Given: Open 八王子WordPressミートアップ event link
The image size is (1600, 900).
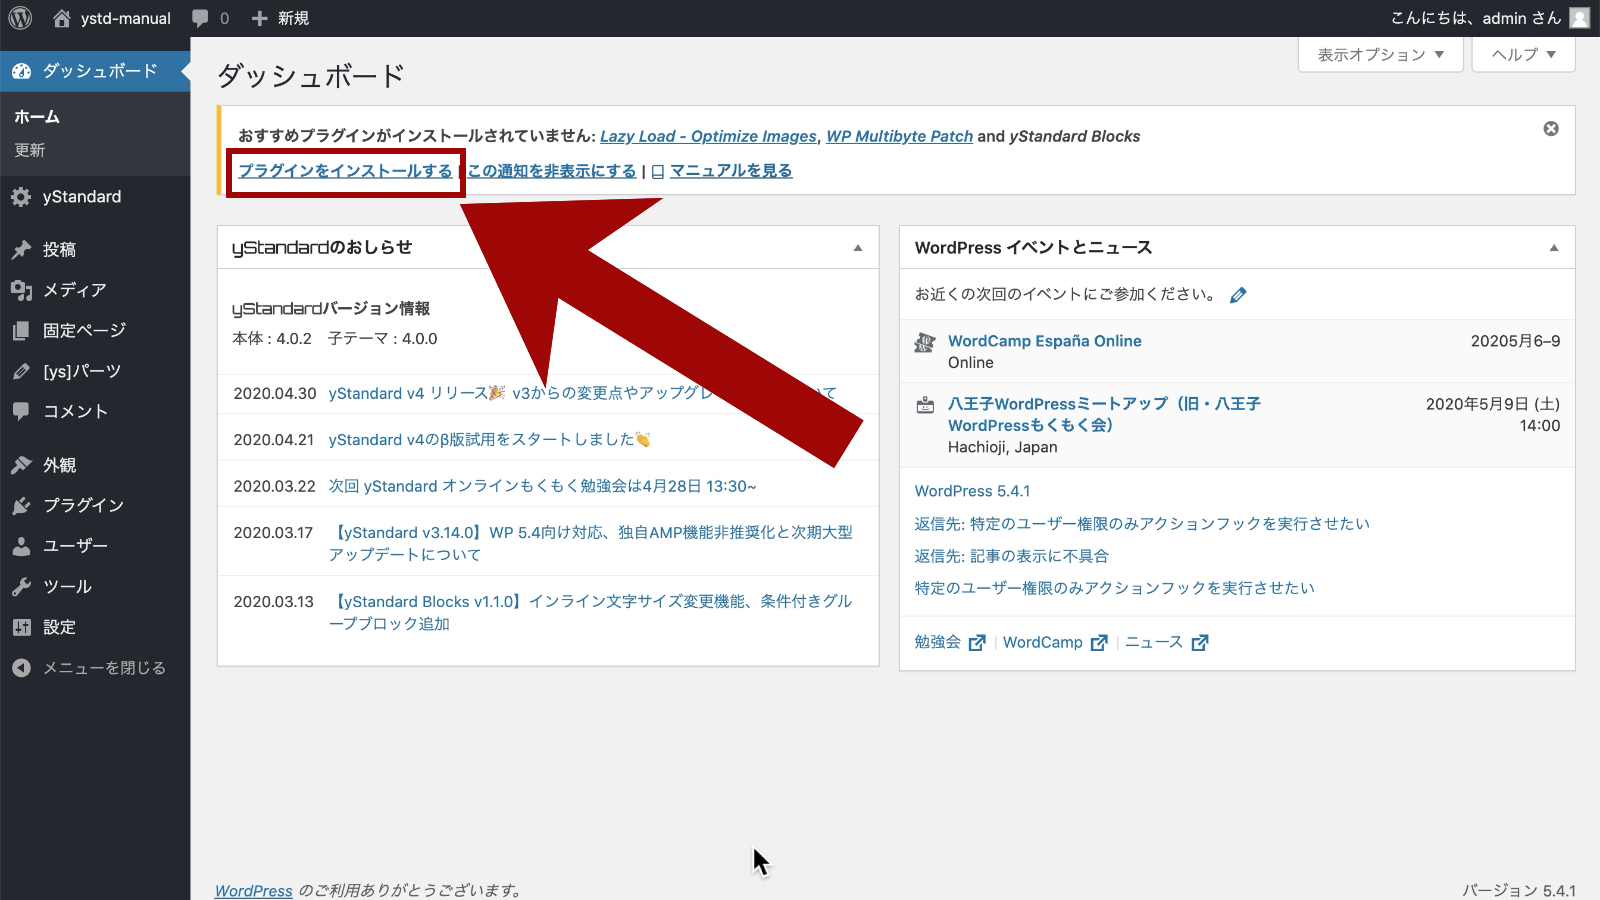Looking at the screenshot, I should 1104,415.
